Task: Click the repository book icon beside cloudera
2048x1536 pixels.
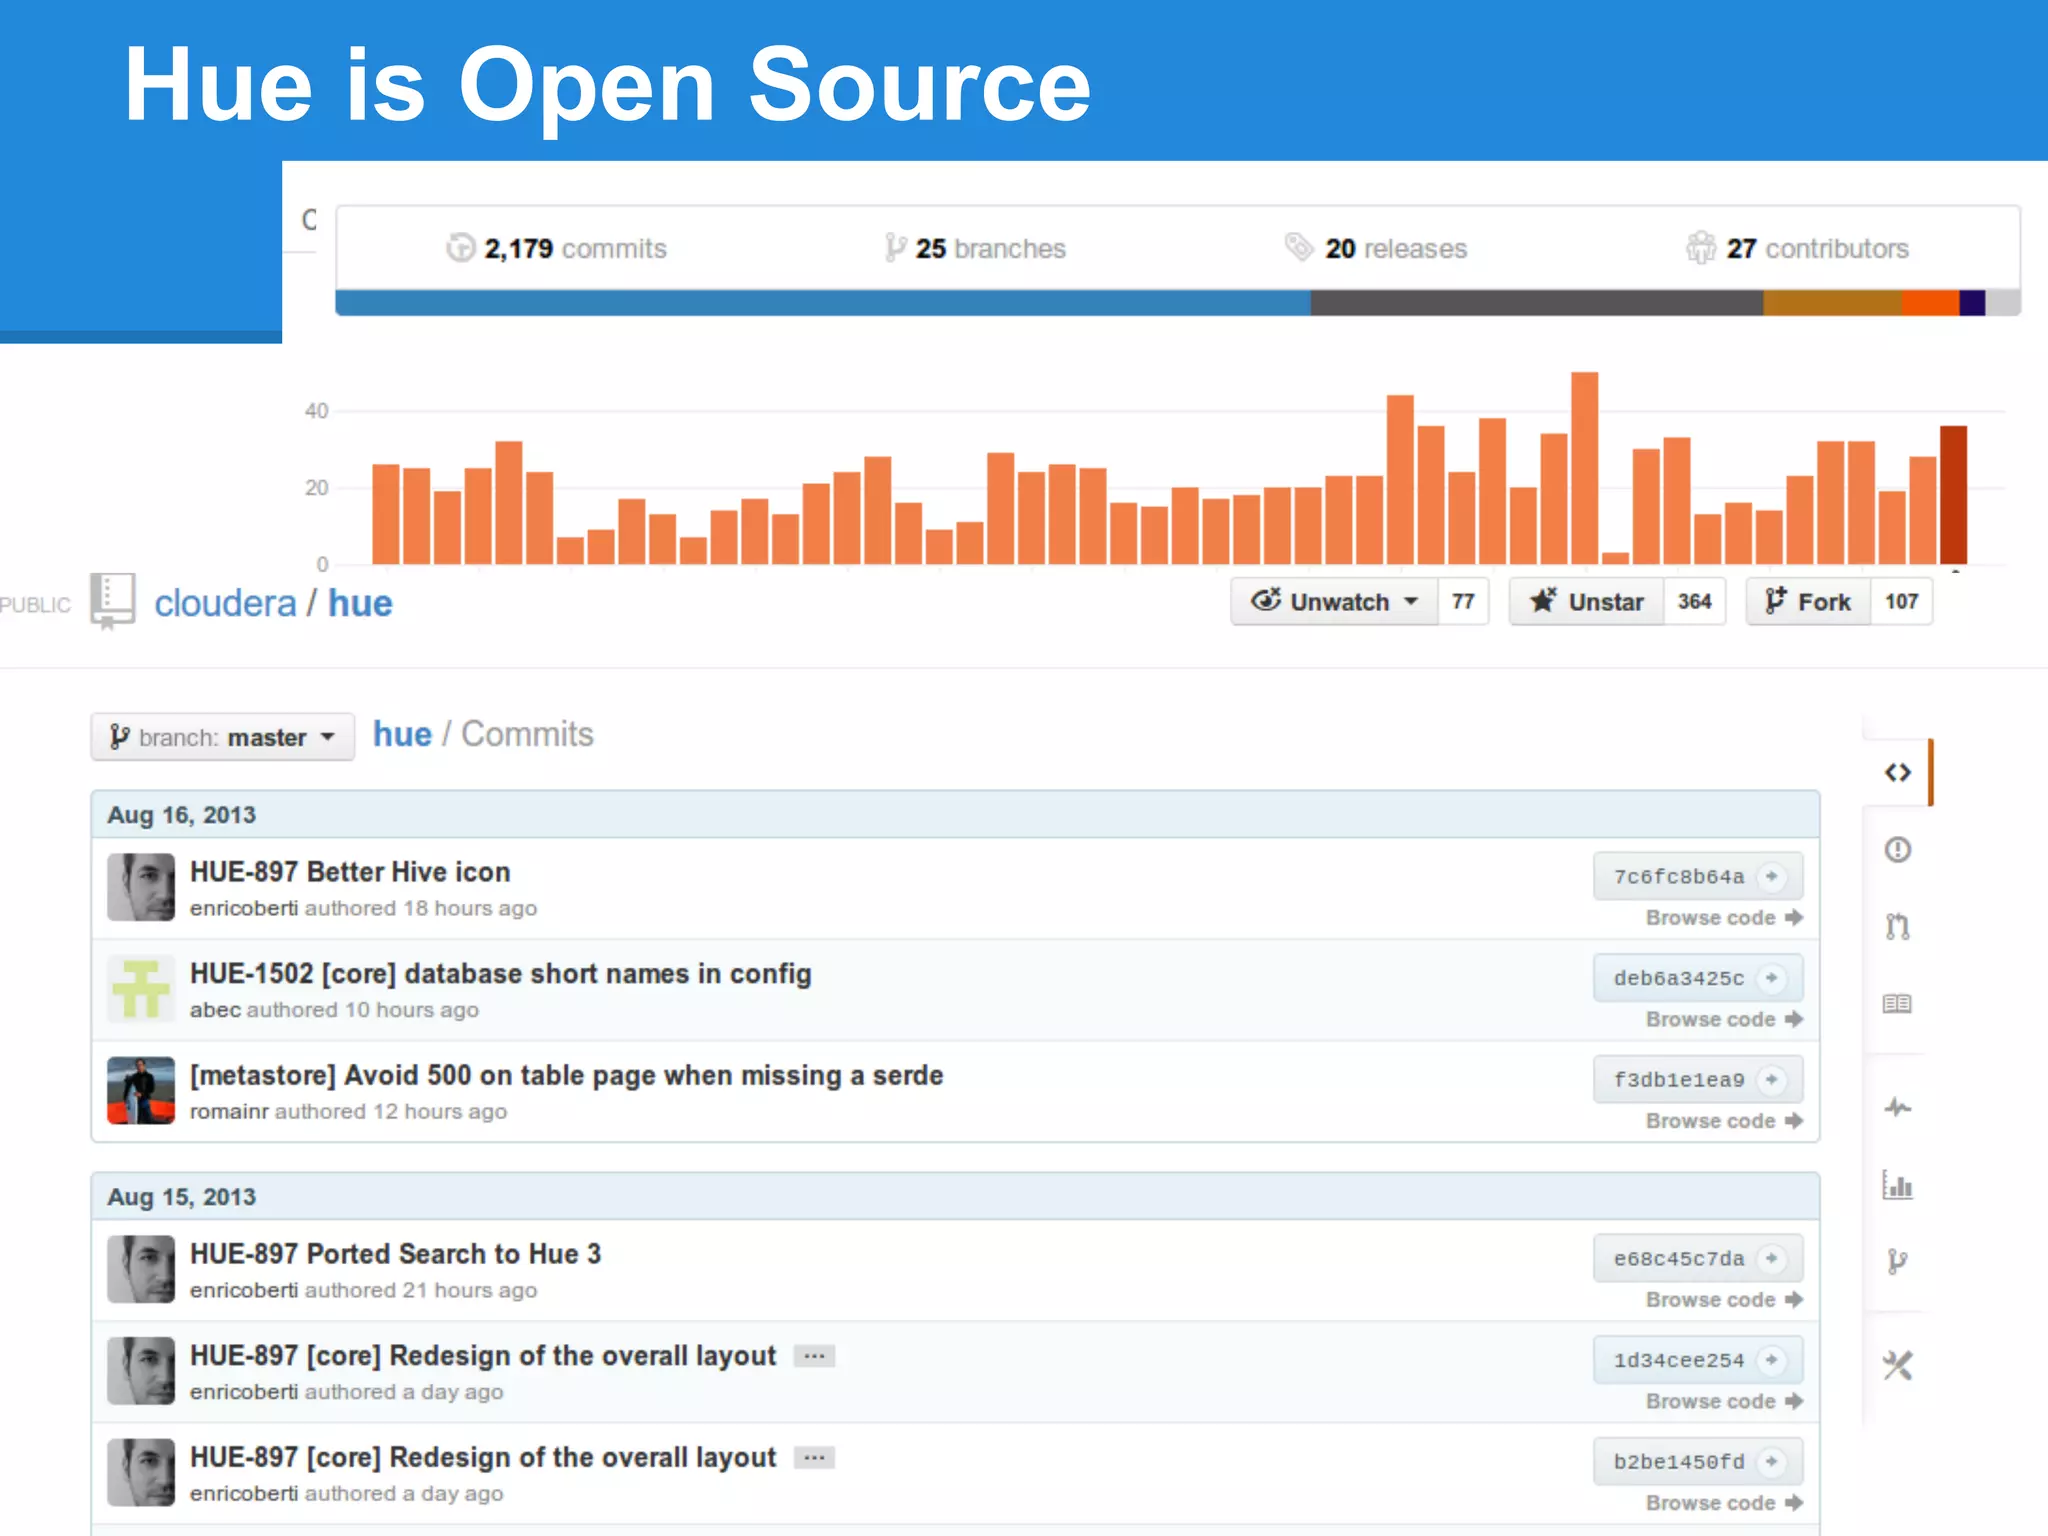Action: coord(112,601)
